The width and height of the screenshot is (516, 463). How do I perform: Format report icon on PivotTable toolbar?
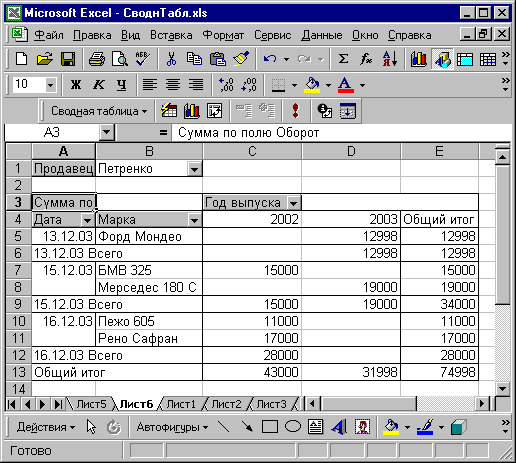(169, 111)
